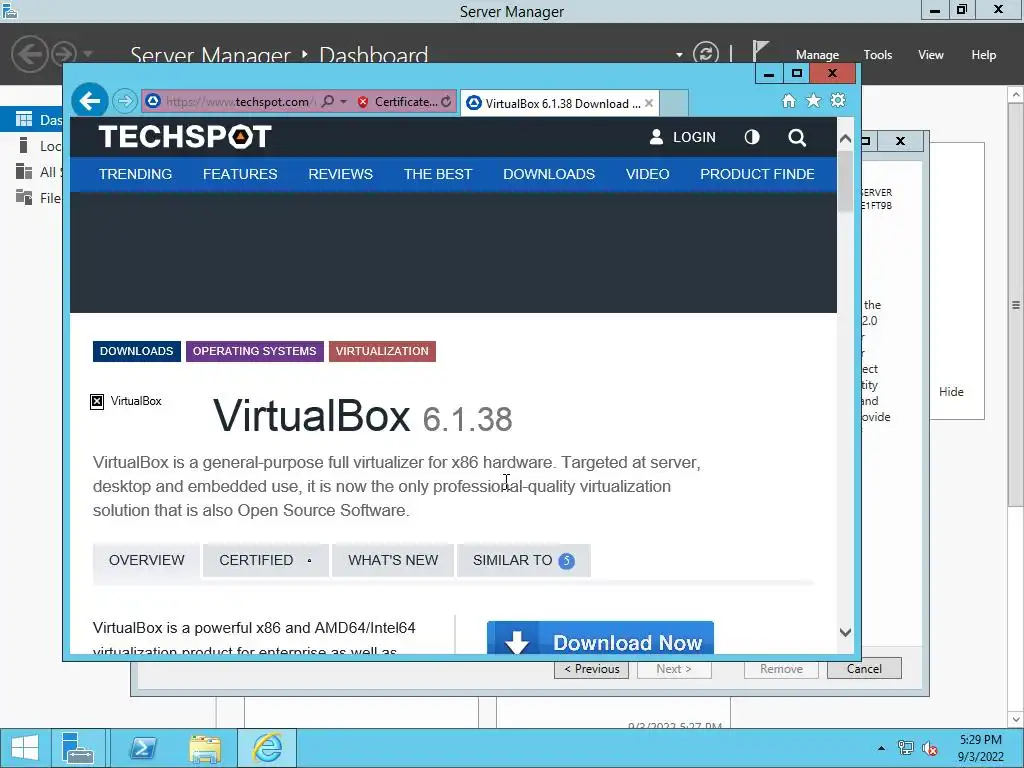Open the DOWNLOADS nav menu item
The width and height of the screenshot is (1024, 768).
549,174
